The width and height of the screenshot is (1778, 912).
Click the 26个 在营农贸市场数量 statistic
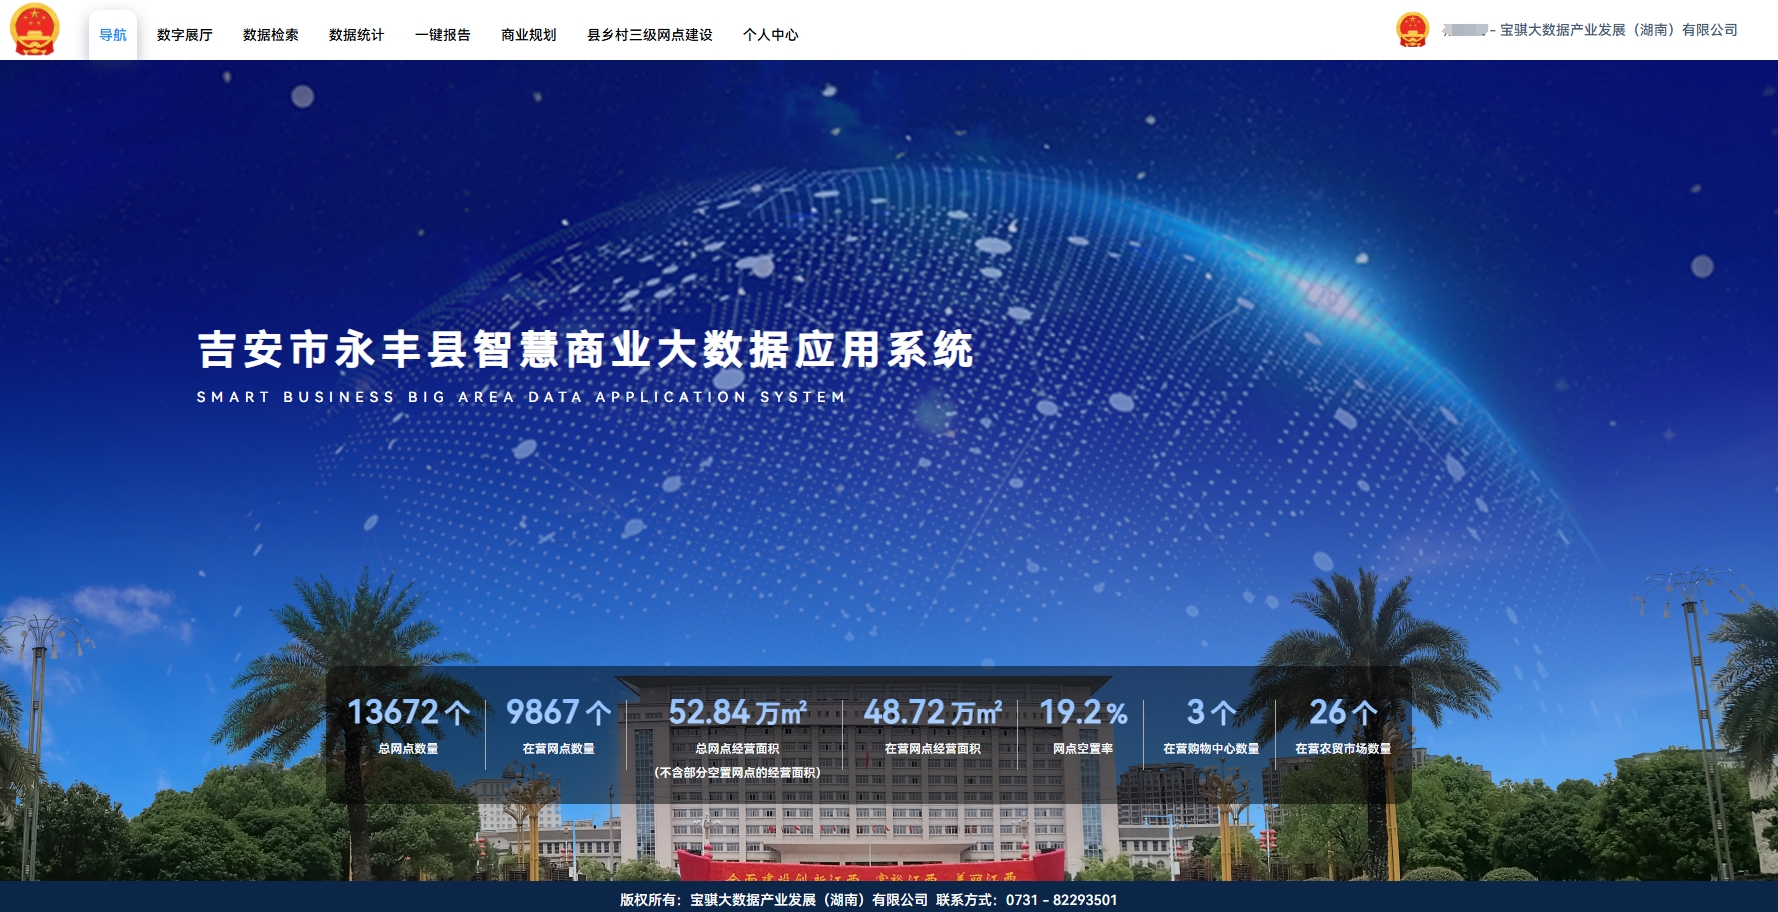[x=1343, y=725]
